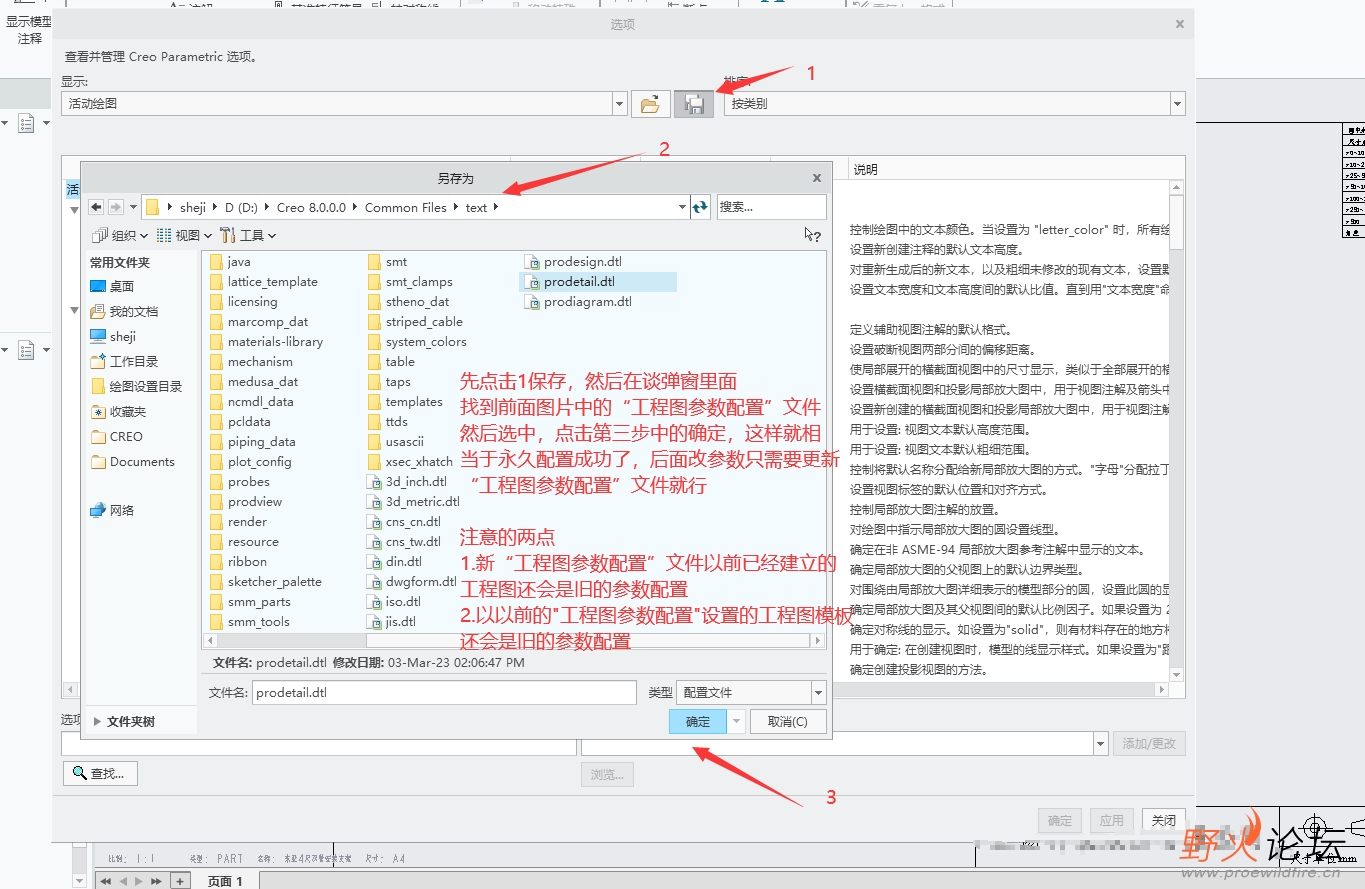1365x889 pixels.
Task: Click the 搜索 search field in Save As
Action: [771, 207]
